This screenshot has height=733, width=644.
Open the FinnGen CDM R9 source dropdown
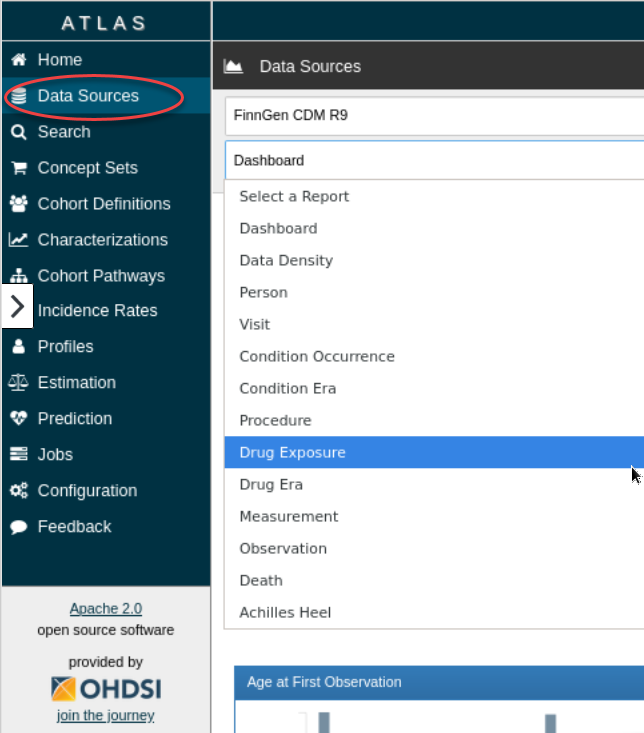tap(434, 115)
